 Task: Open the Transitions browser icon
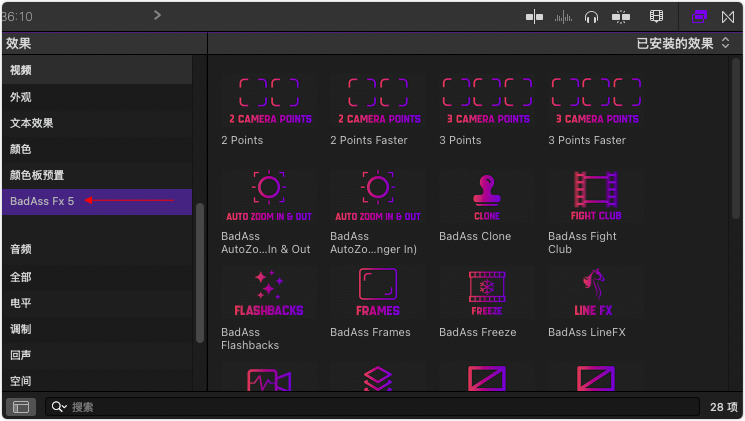pos(727,17)
